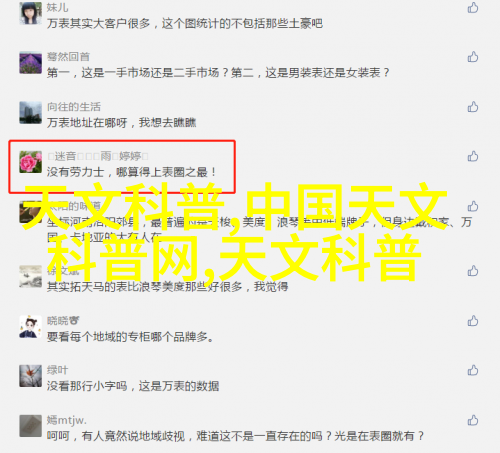Image resolution: width=500 pixels, height=453 pixels.
Task: Open the pink rose avatar
Action: pyautogui.click(x=31, y=162)
